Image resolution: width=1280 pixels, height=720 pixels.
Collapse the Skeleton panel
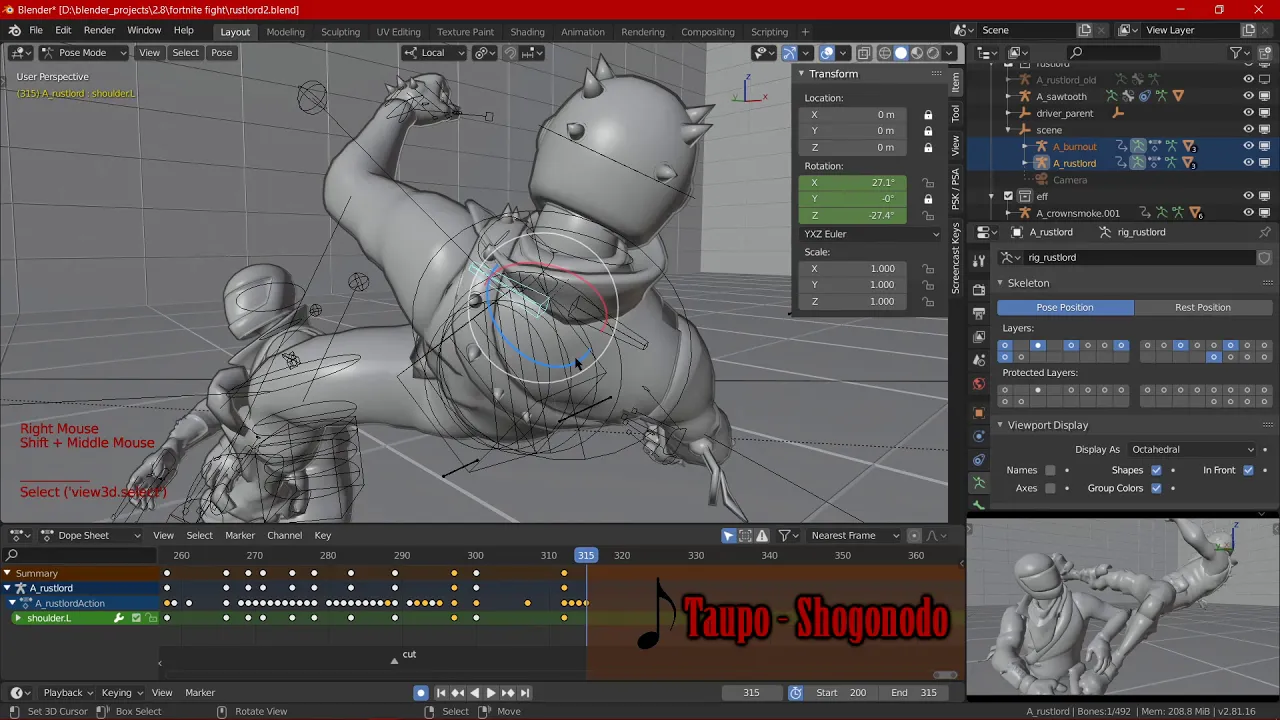click(1000, 283)
